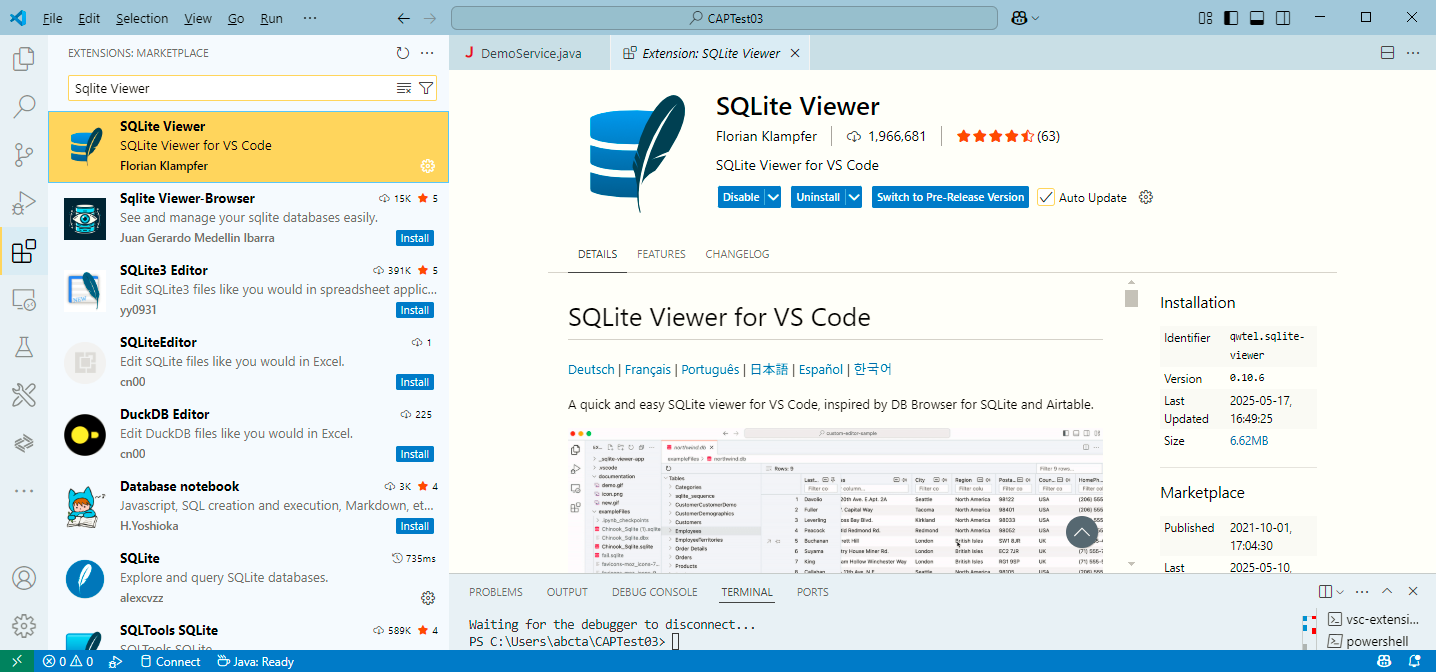Click the Extensions icon in activity bar
The image size is (1436, 672).
click(24, 251)
